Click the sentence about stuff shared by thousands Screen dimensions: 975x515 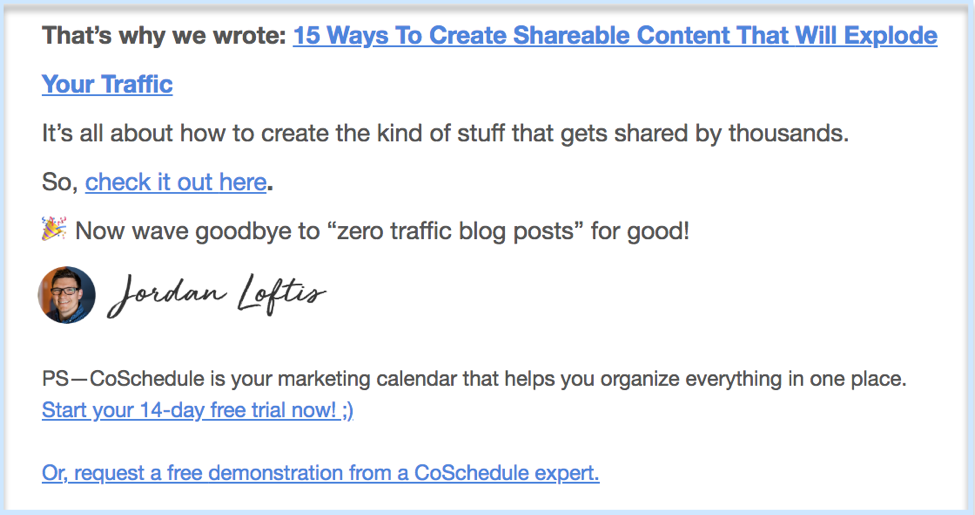click(445, 133)
